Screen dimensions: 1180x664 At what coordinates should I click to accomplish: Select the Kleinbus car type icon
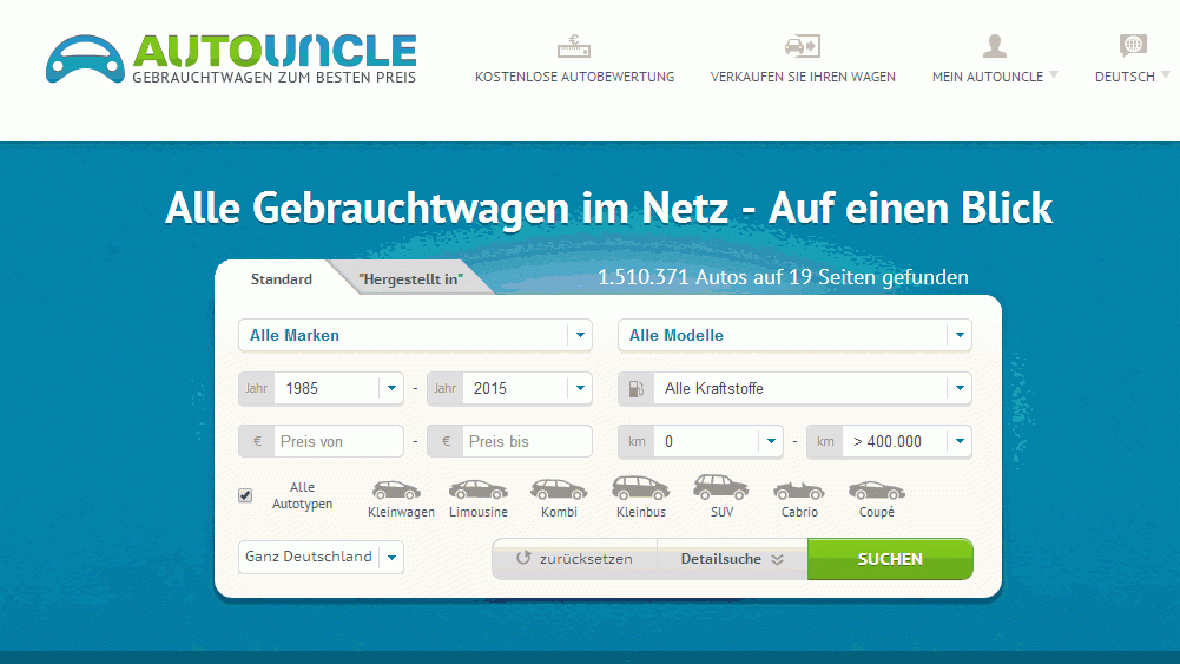coord(640,488)
